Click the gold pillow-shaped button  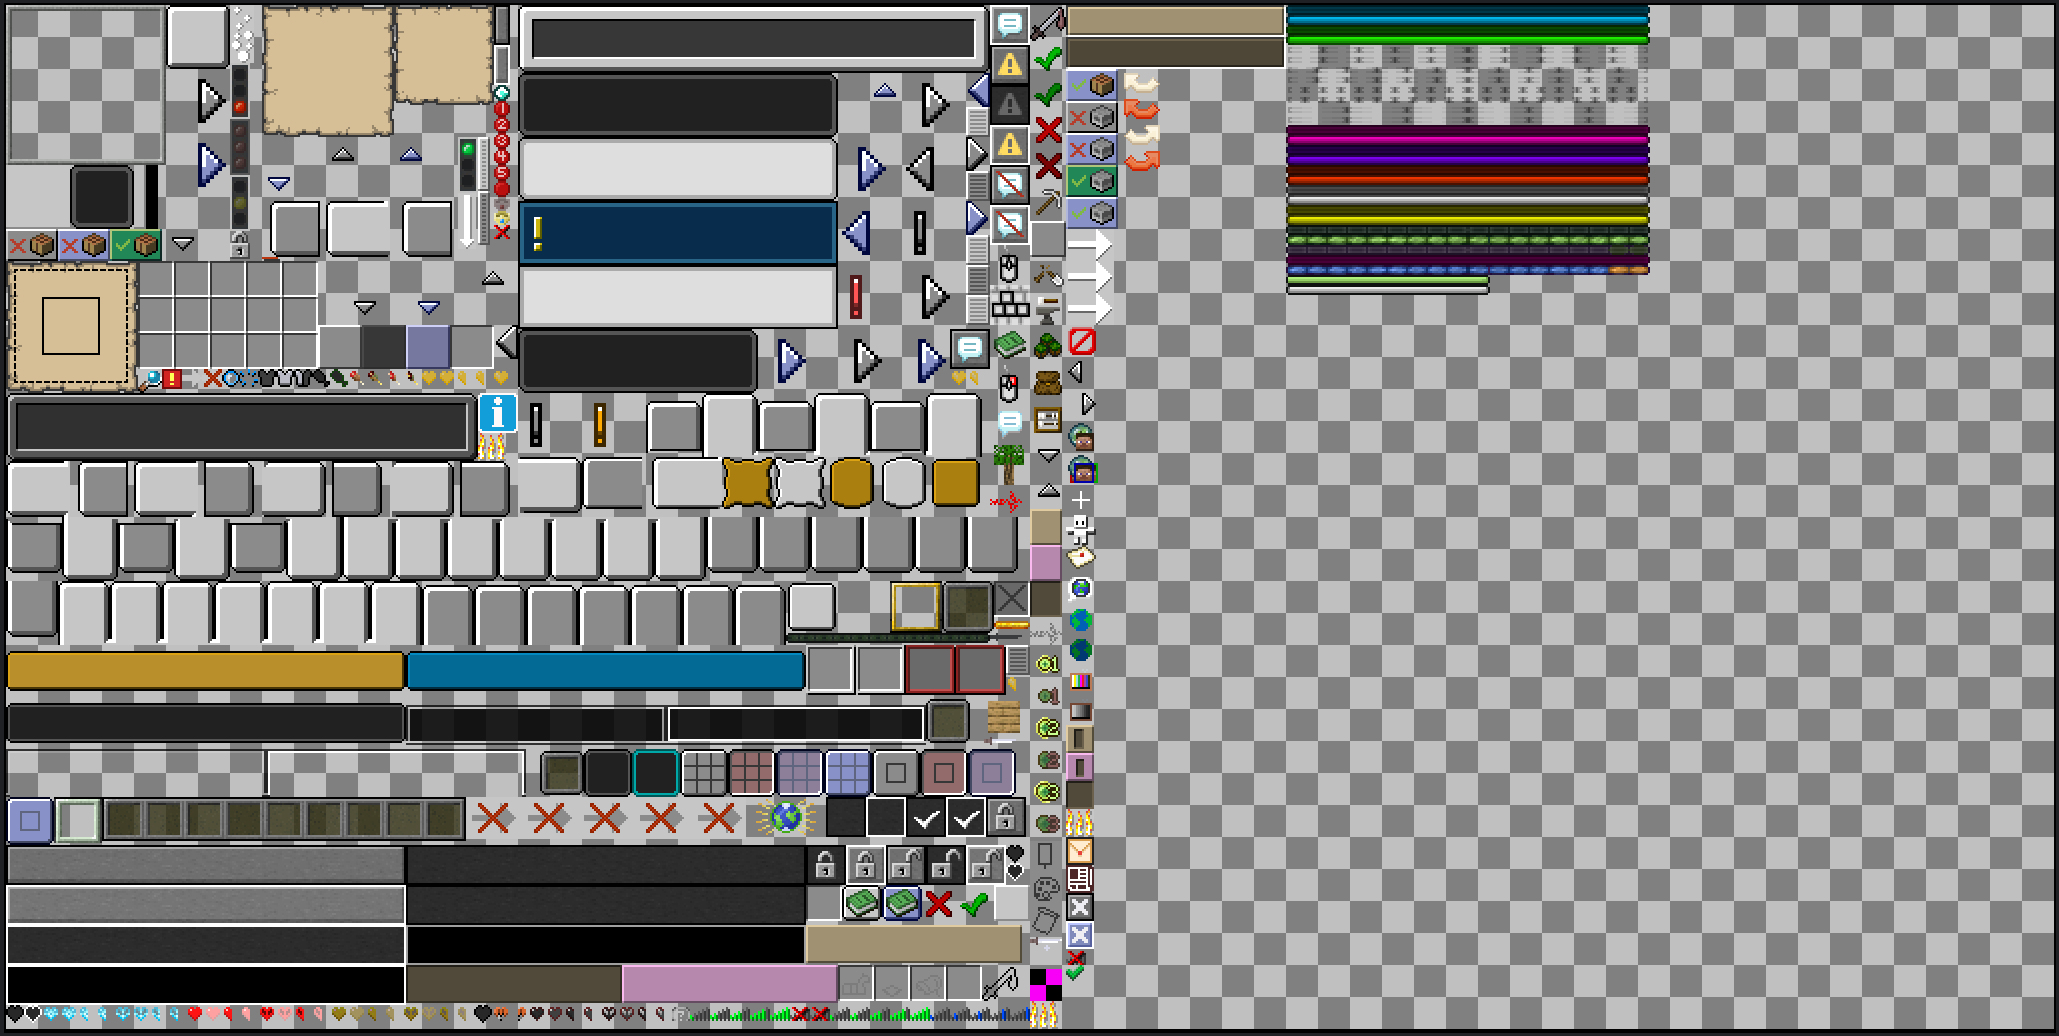tap(749, 483)
